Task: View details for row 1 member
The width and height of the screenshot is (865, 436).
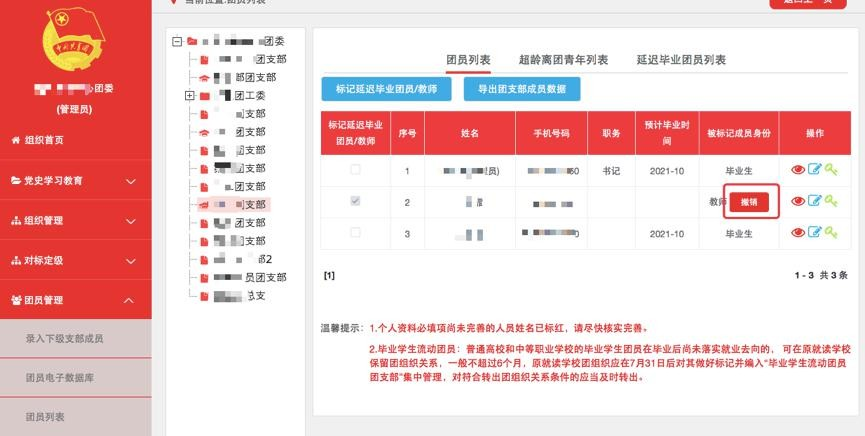Action: click(798, 170)
